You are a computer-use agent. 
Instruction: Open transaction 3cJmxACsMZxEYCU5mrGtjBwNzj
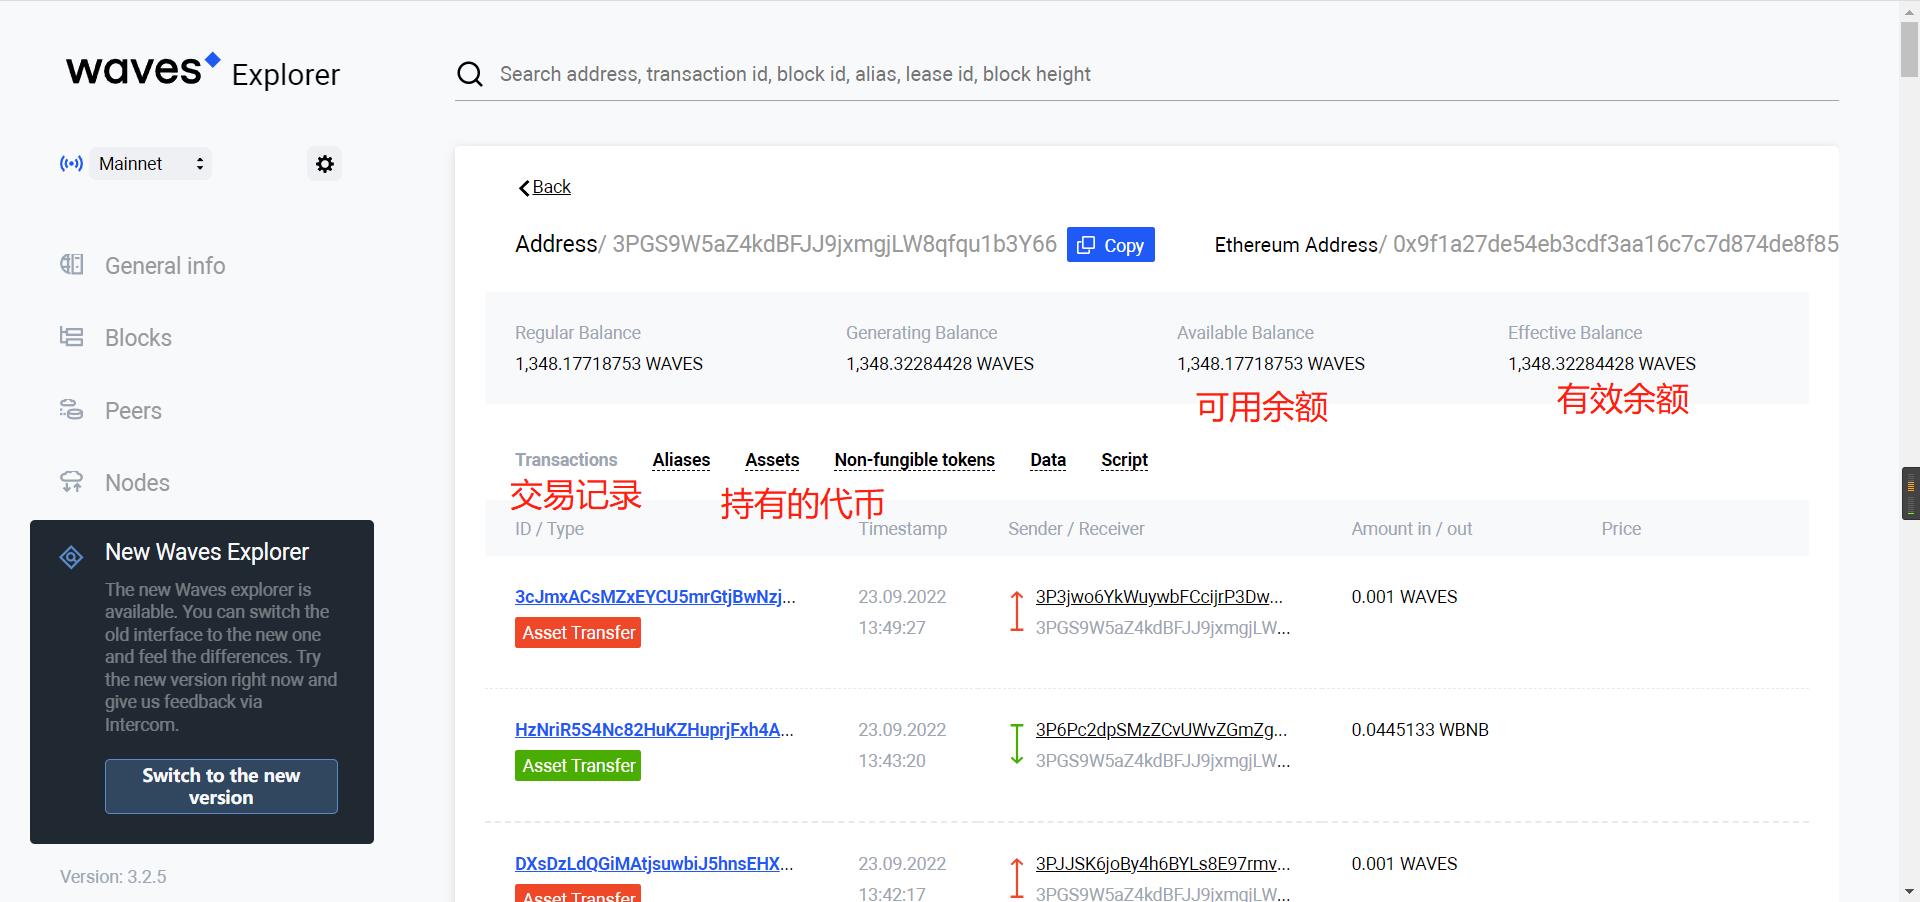point(655,597)
